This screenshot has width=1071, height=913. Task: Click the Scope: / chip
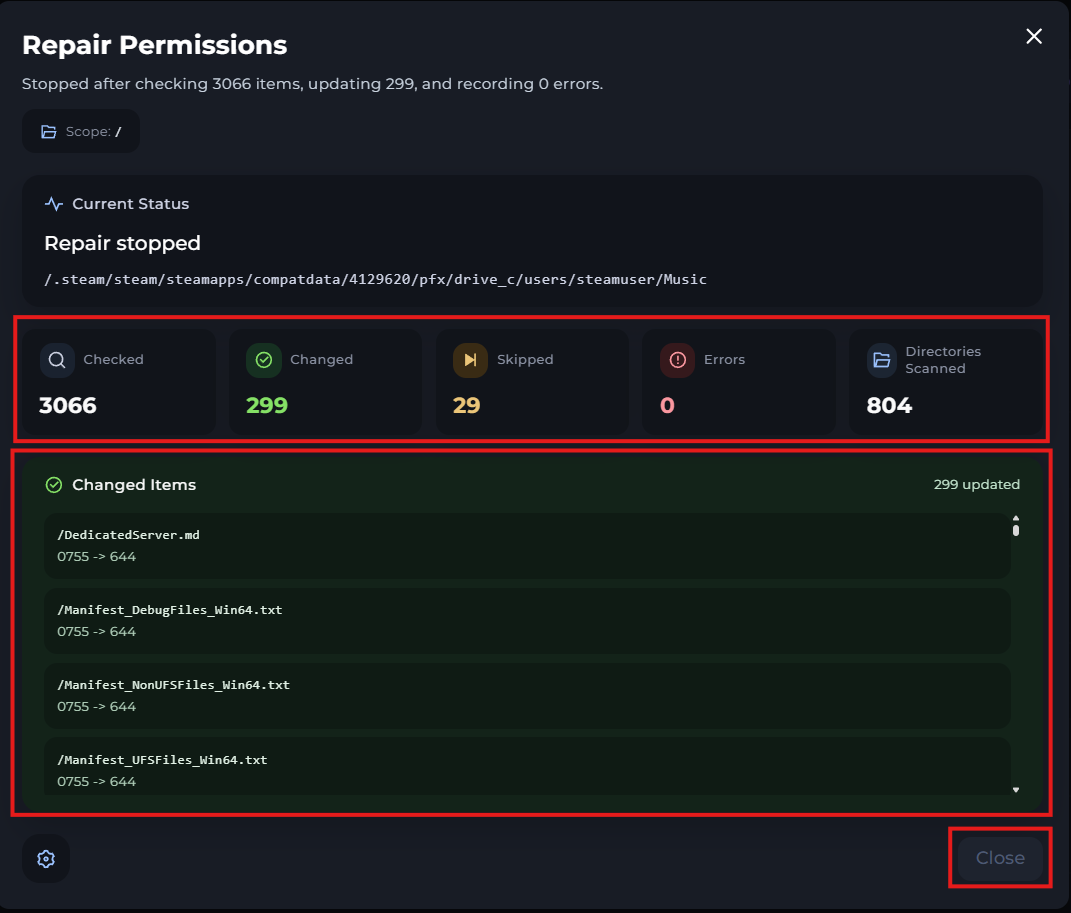(81, 132)
